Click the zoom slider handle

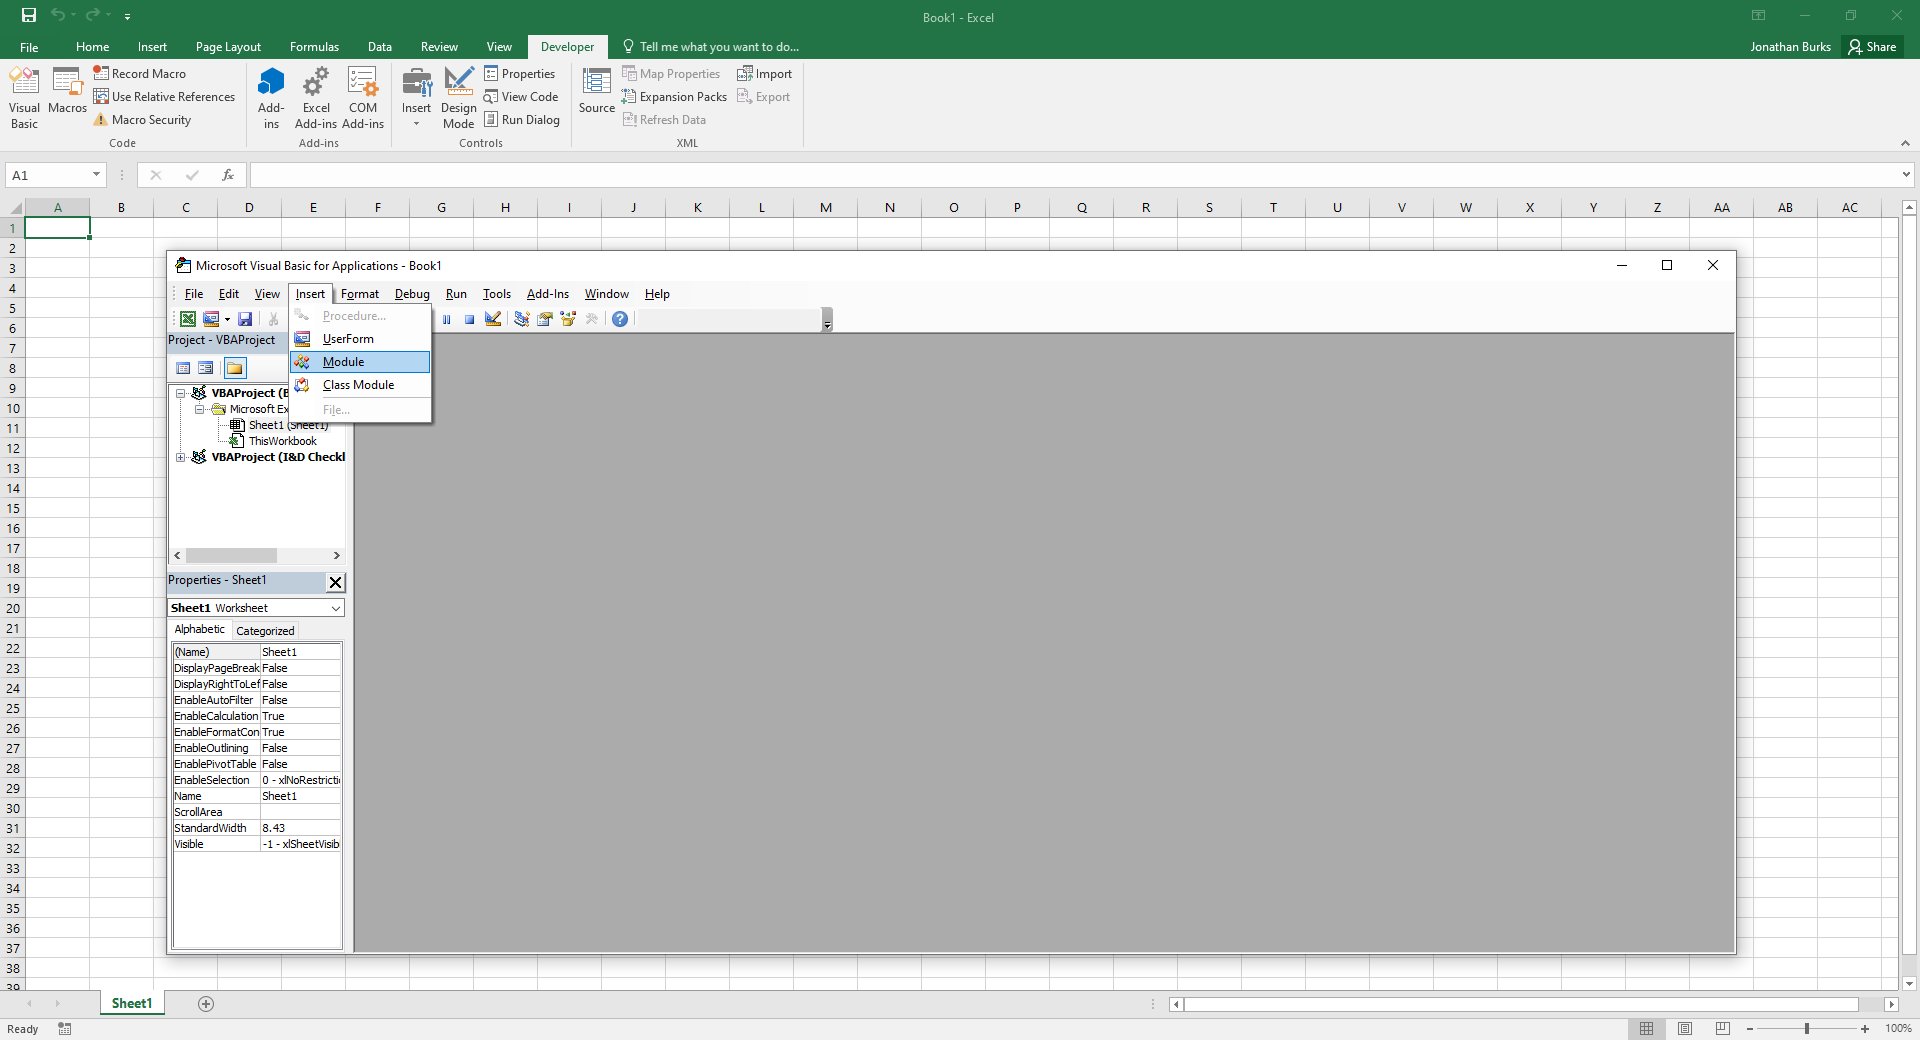pos(1807,1028)
